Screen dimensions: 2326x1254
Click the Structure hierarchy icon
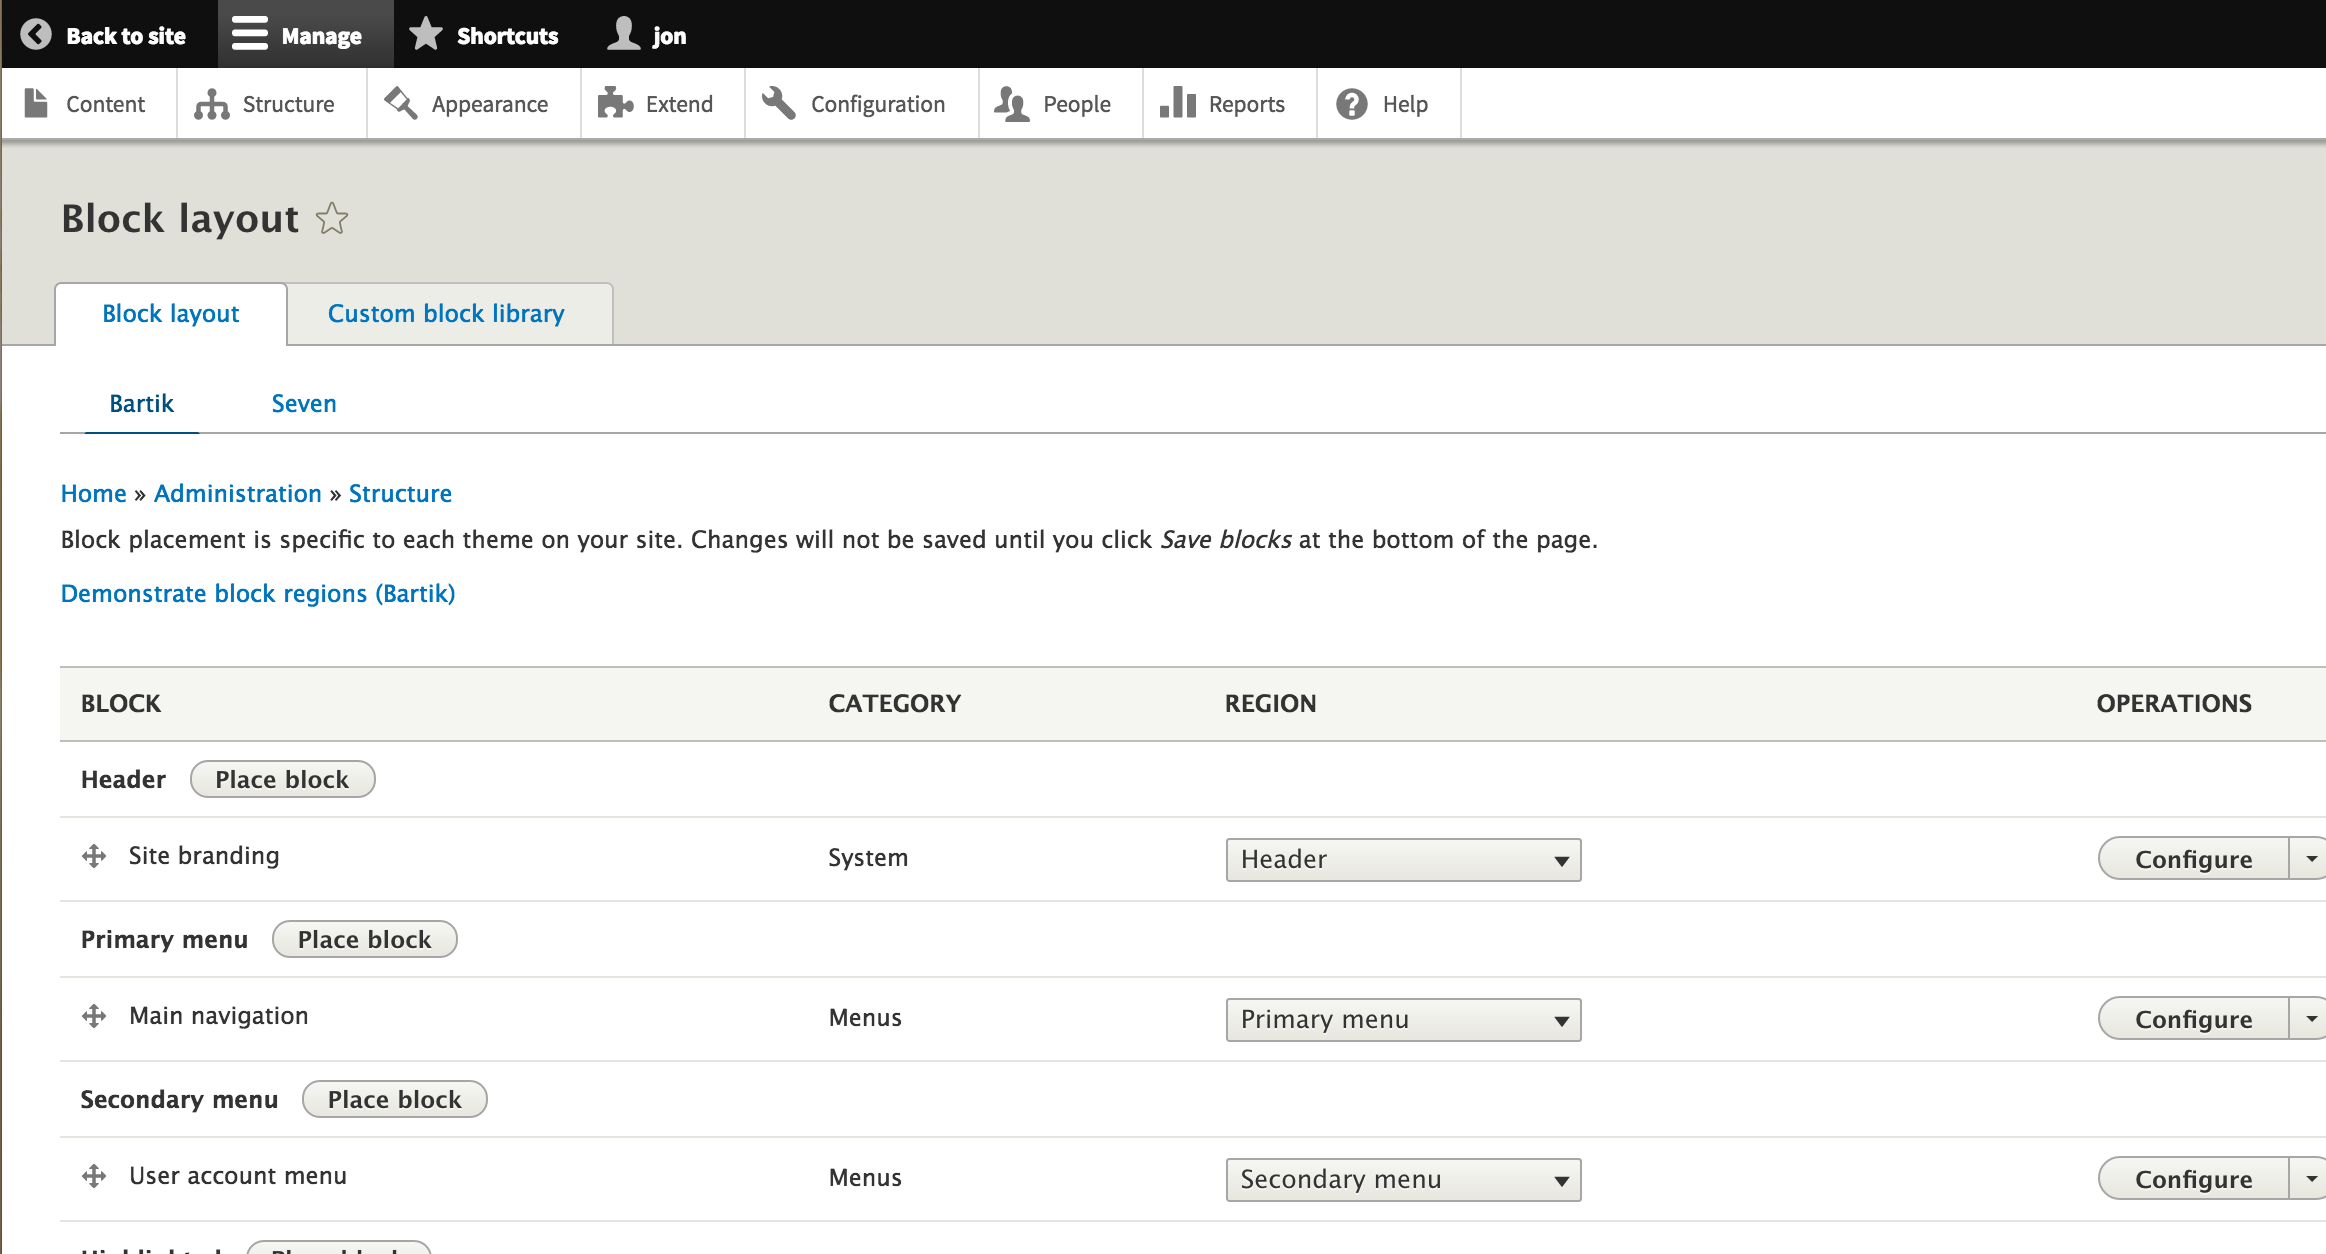tap(212, 104)
